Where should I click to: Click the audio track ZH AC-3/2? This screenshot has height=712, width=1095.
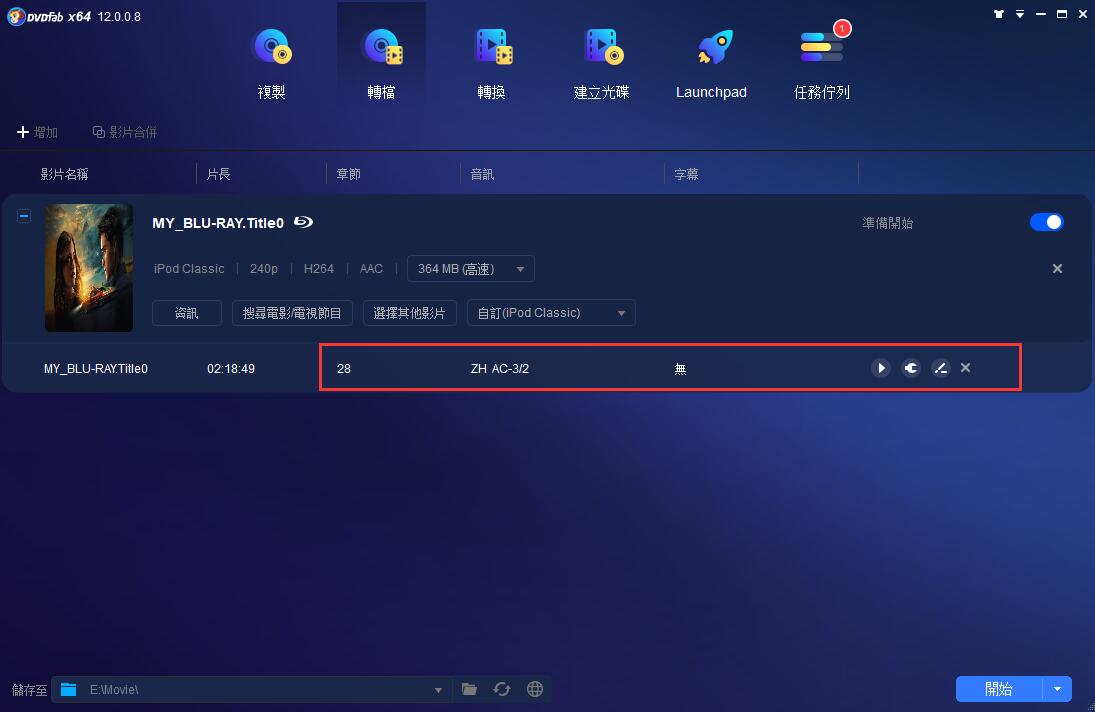[x=500, y=369]
